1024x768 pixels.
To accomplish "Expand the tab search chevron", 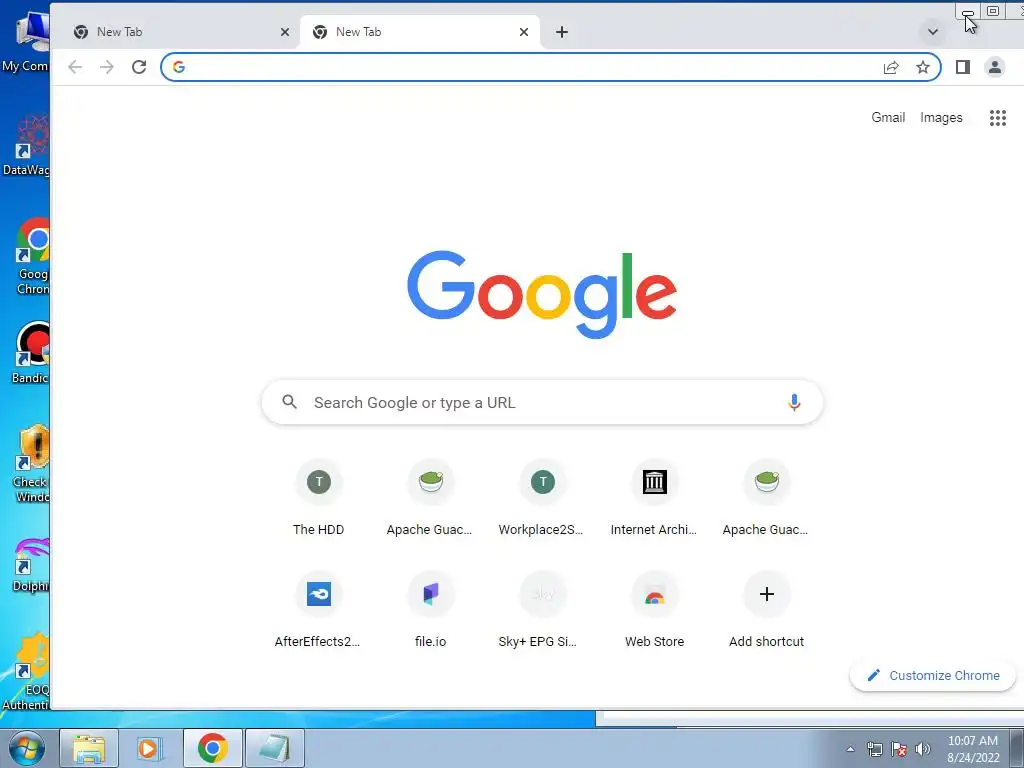I will point(933,32).
